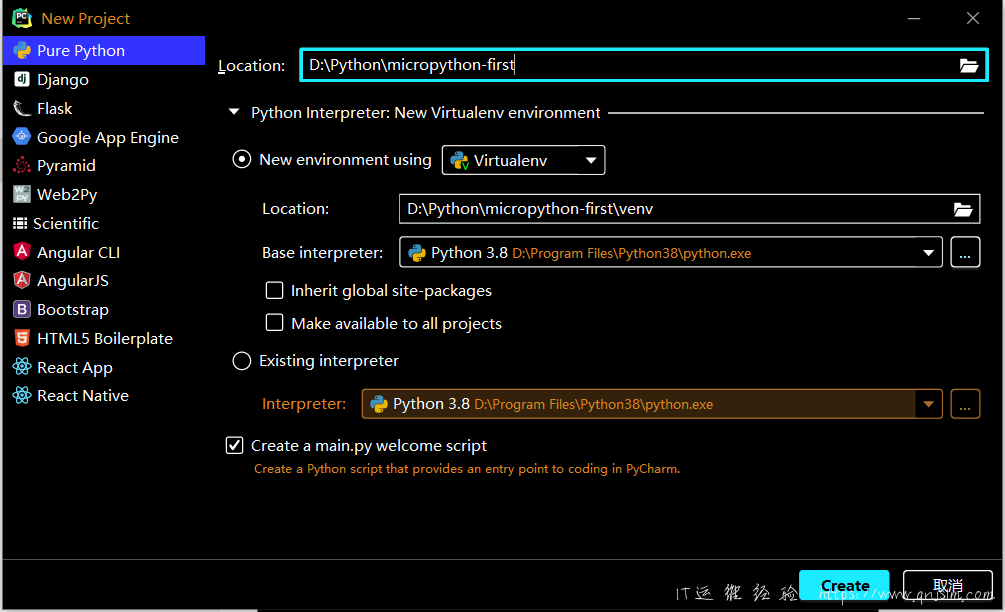1005x612 pixels.
Task: Choose HTML5 Boilerplate project type
Action: click(104, 338)
